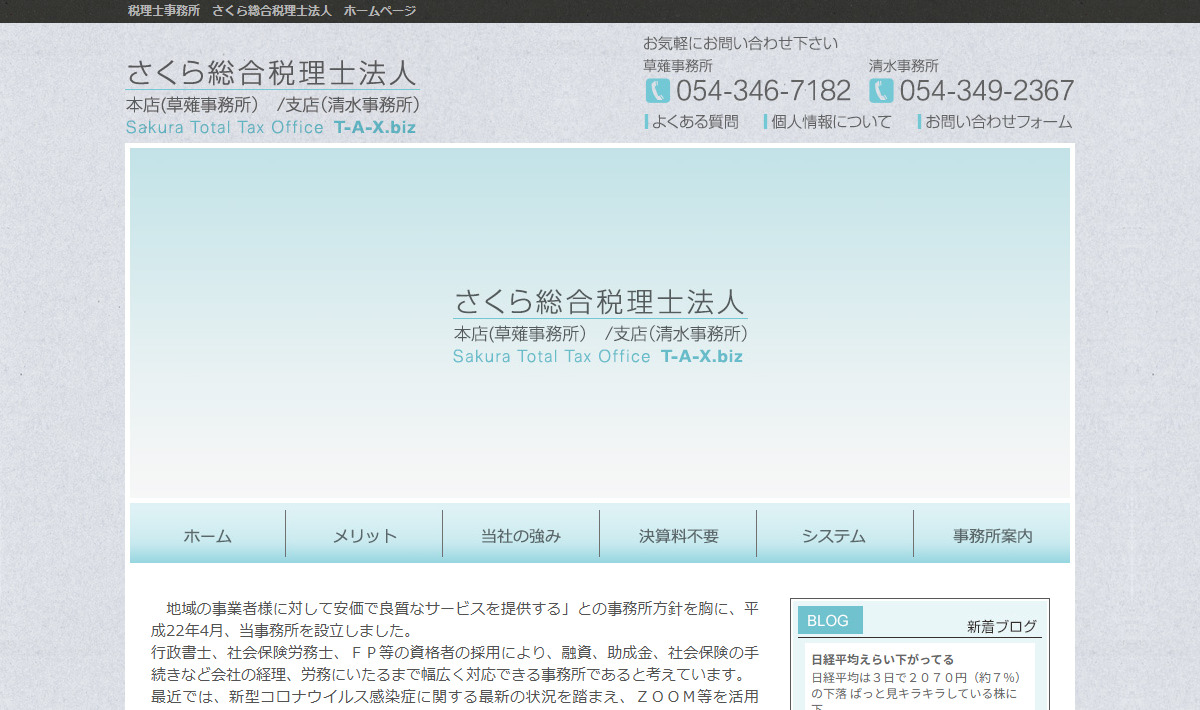
Task: Click the BLOG label badge
Action: pos(829,620)
